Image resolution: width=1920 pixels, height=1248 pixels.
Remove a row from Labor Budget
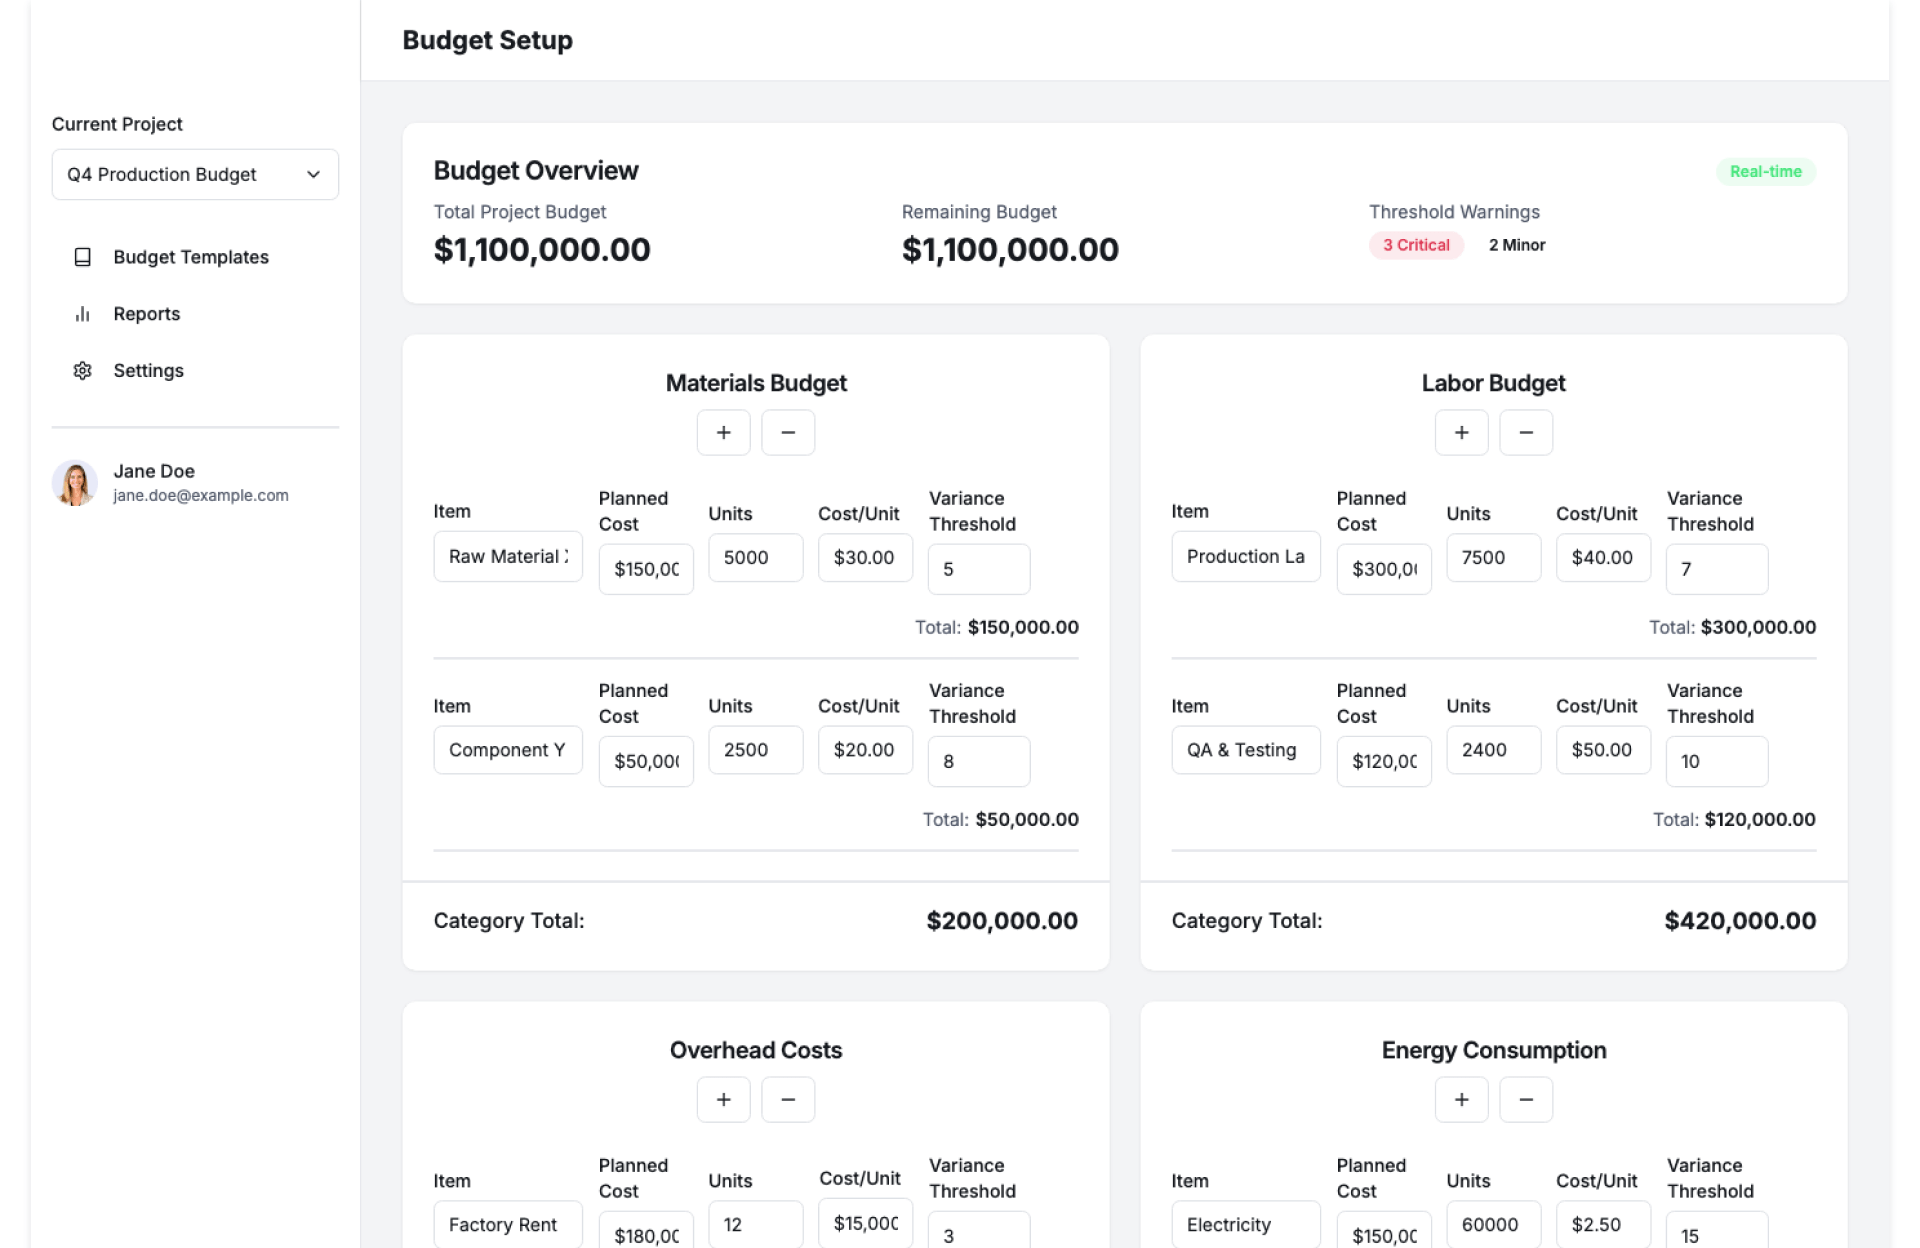1525,433
